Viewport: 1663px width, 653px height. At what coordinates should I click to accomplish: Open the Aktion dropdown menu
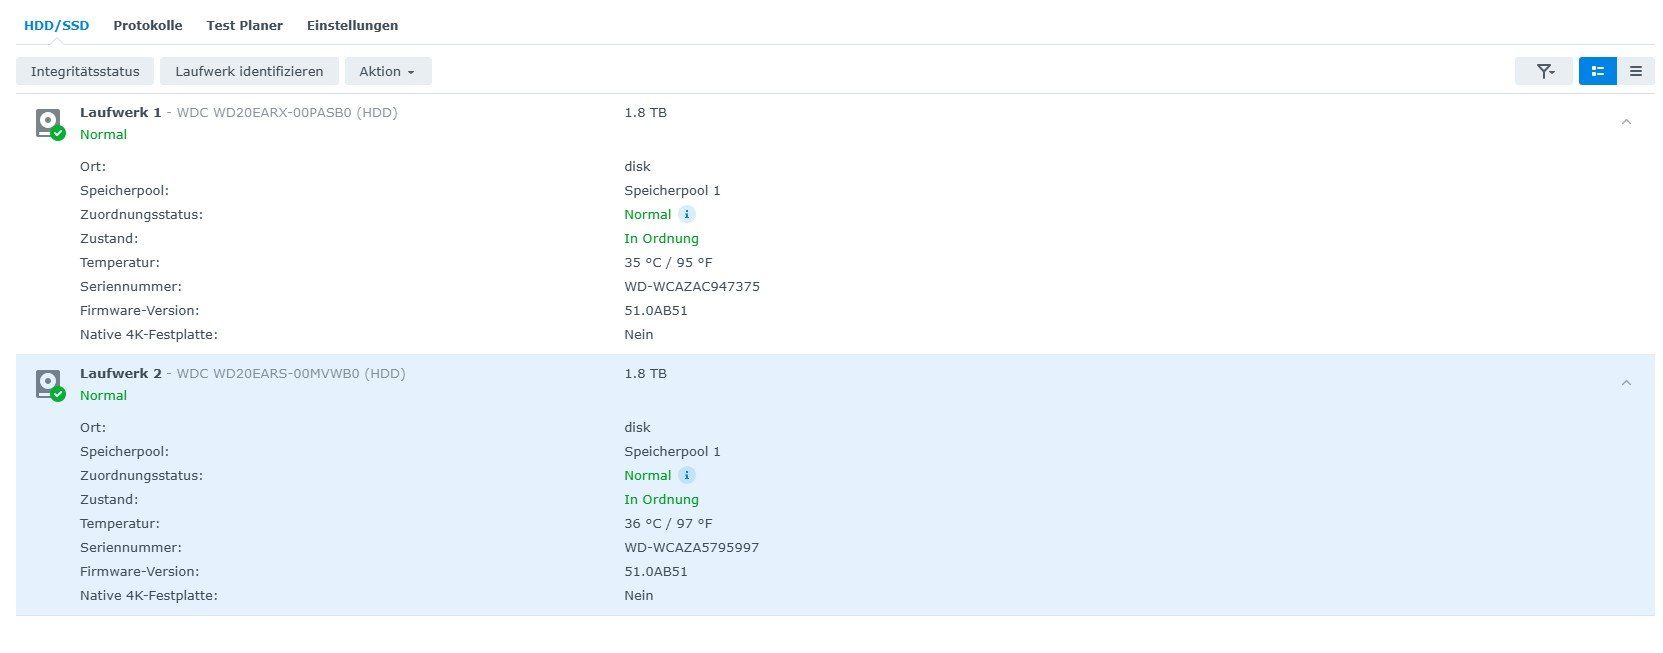pos(388,71)
